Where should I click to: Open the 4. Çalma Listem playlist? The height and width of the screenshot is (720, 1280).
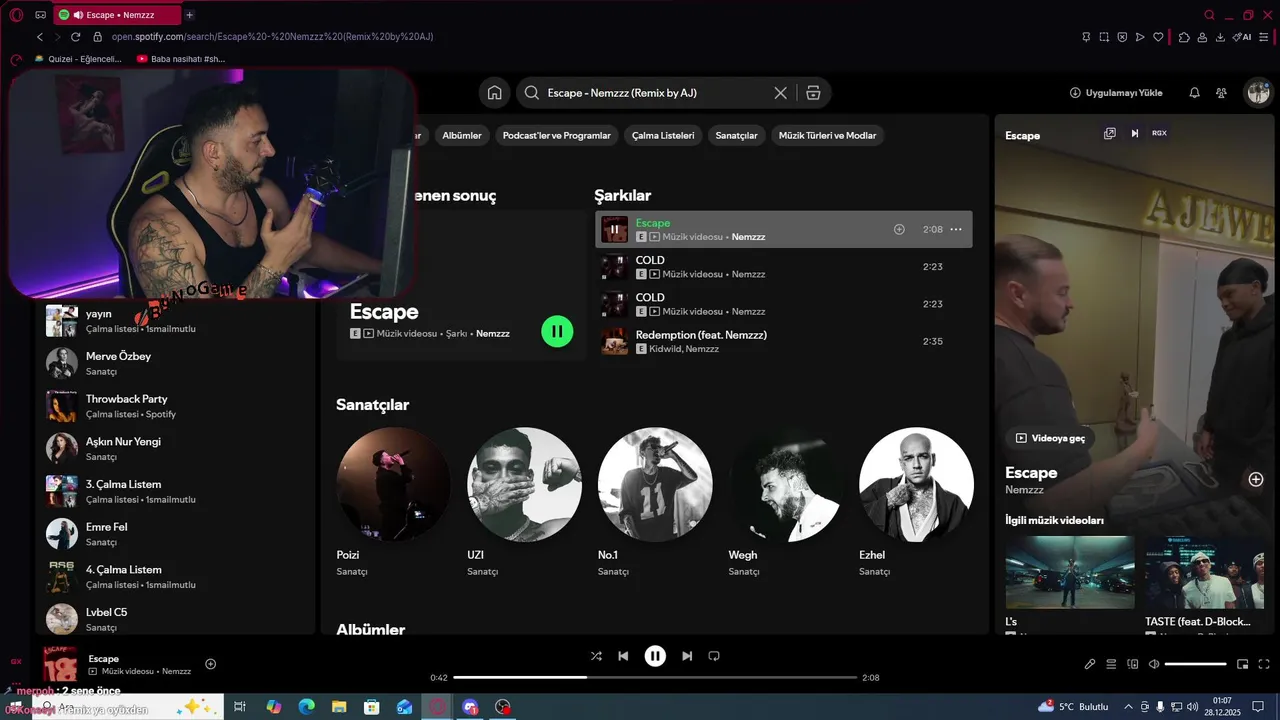[175, 576]
